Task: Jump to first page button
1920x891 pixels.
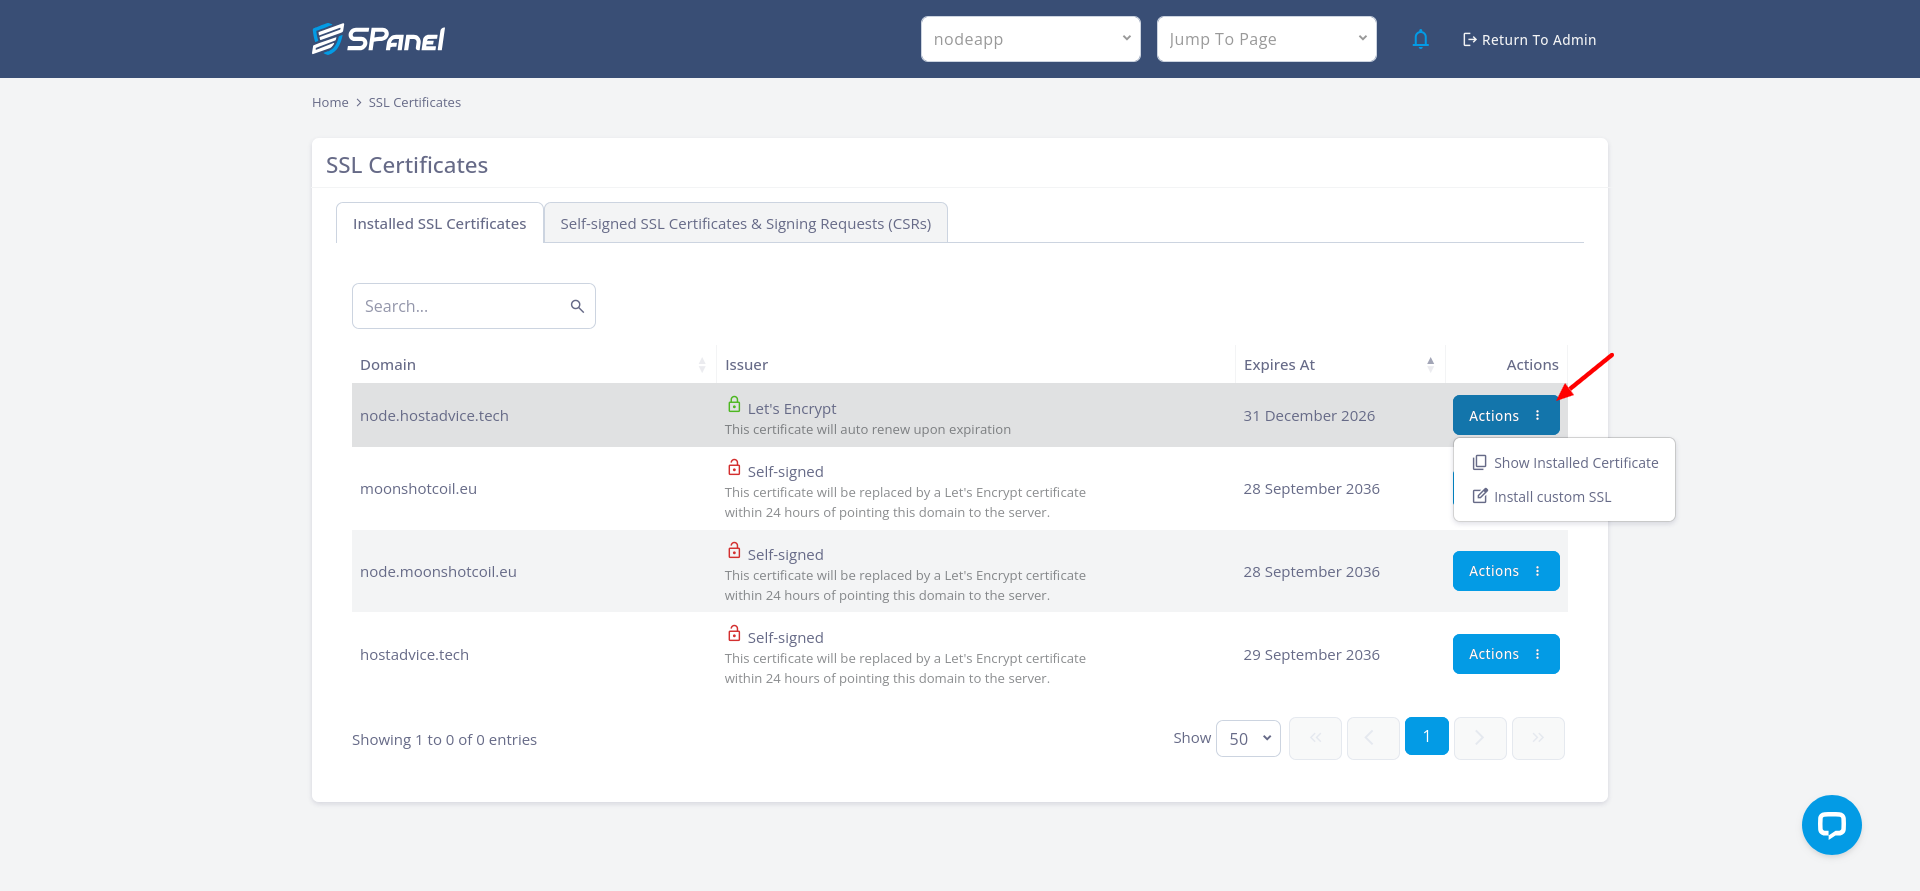Action: pyautogui.click(x=1315, y=738)
